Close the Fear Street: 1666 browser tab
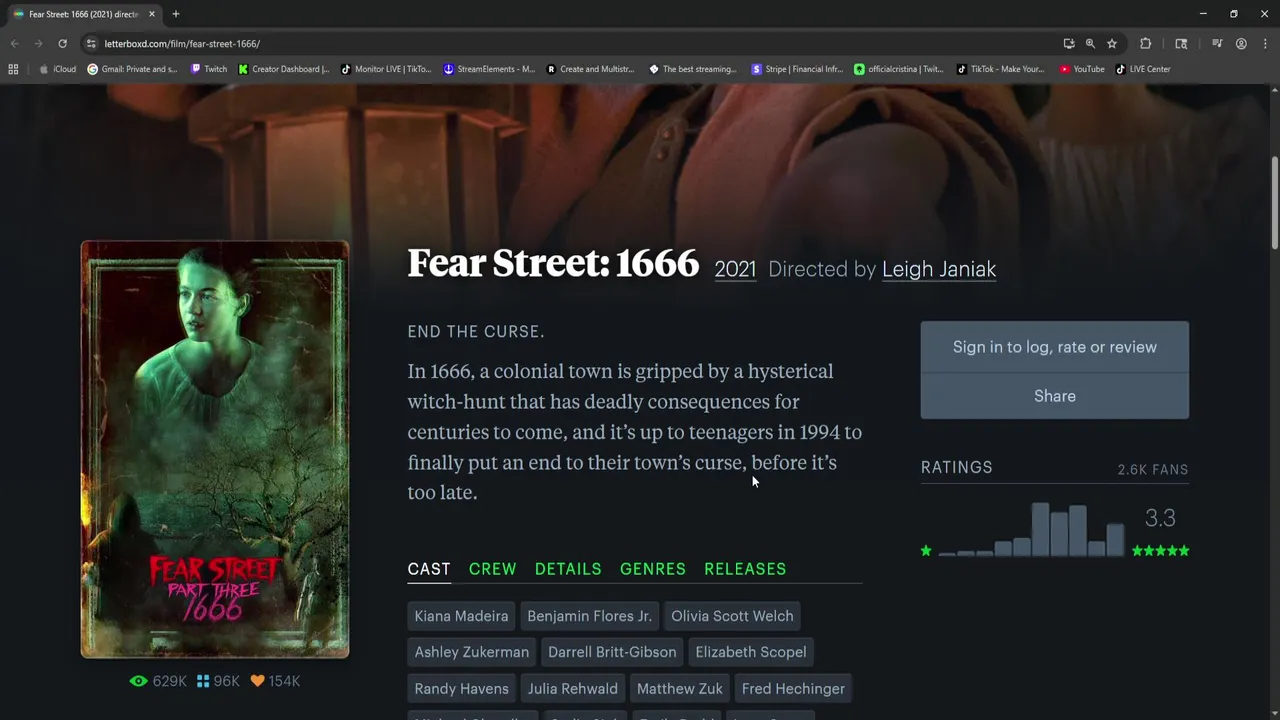This screenshot has width=1280, height=720. [x=152, y=14]
